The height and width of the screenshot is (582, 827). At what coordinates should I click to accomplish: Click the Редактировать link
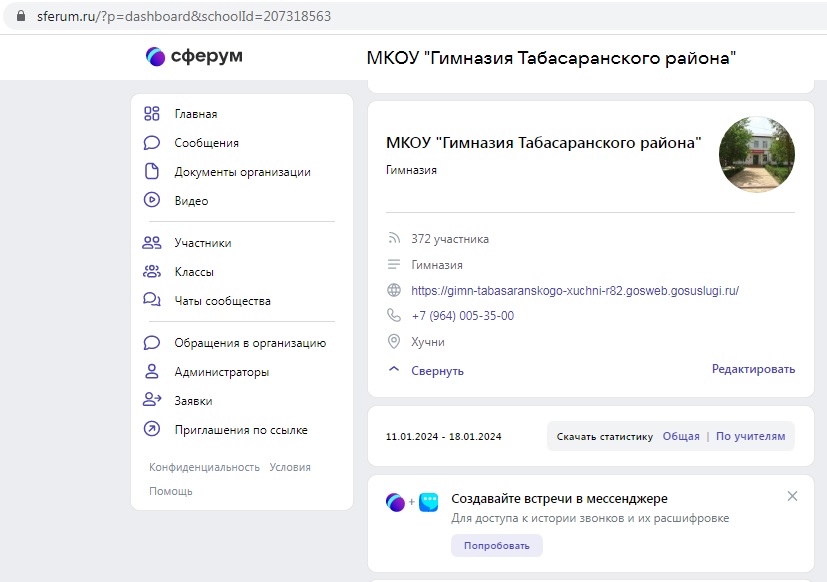(753, 369)
